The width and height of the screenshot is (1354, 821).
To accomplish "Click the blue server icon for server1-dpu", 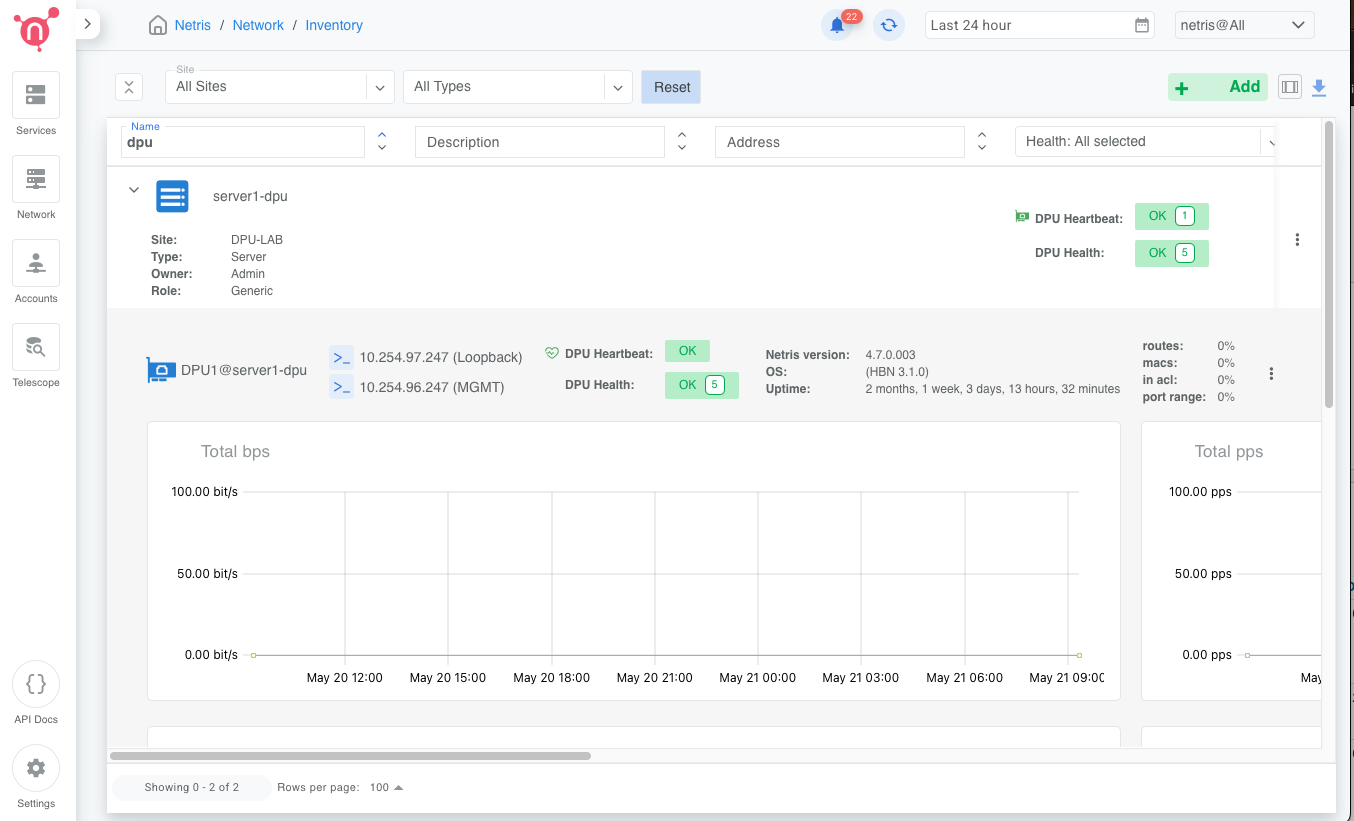I will 172,197.
